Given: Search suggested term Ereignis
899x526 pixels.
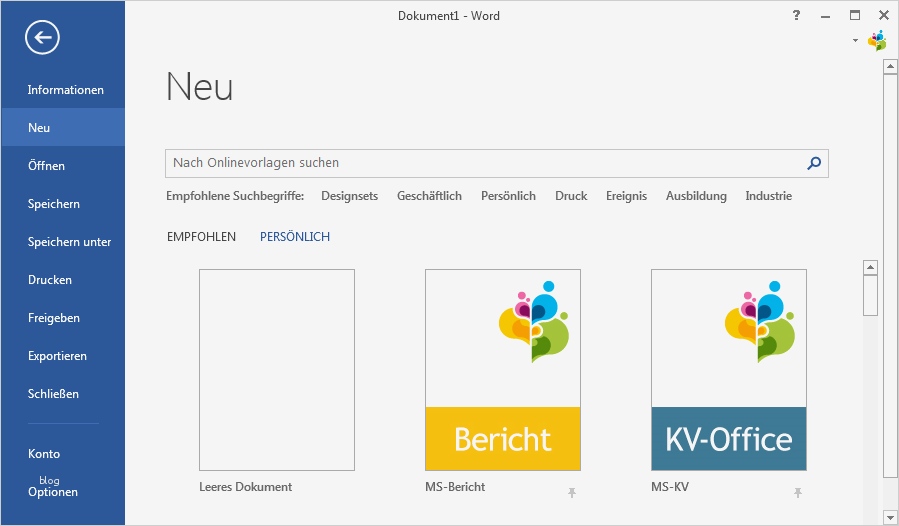Looking at the screenshot, I should tap(626, 196).
